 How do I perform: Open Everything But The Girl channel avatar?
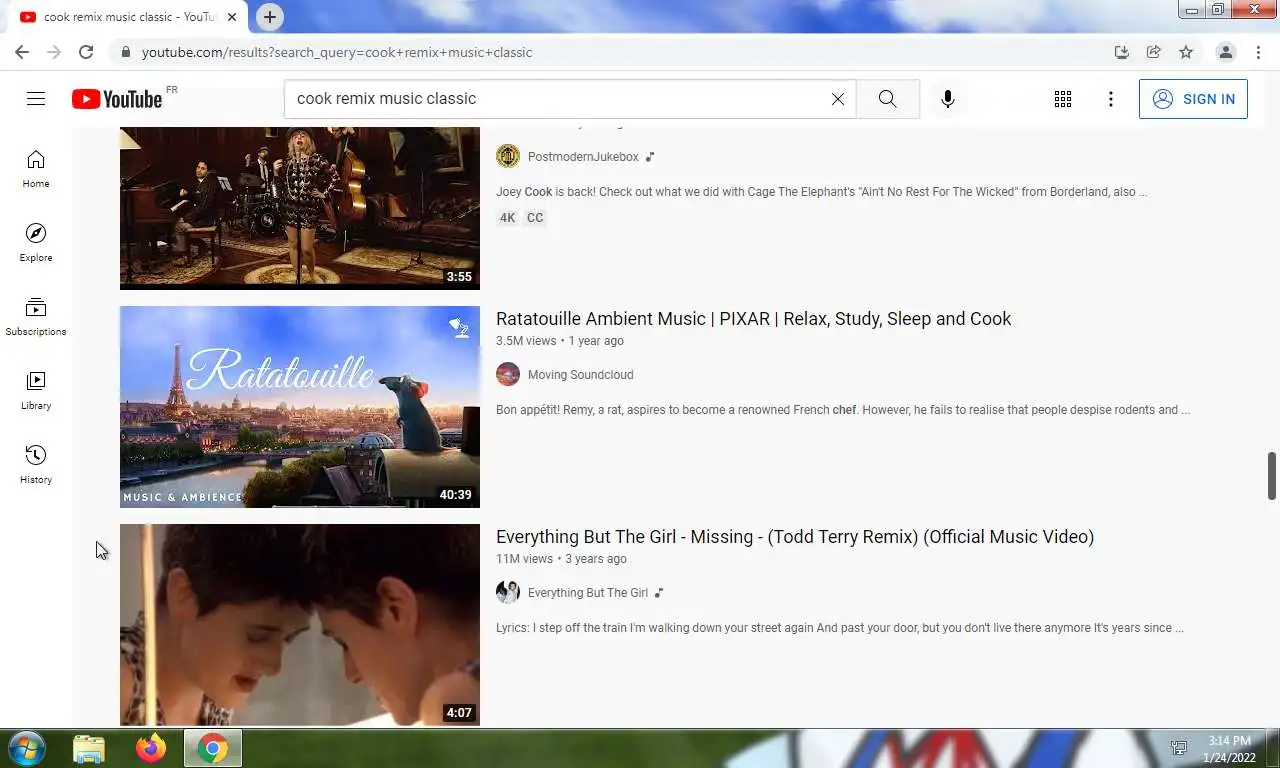(x=508, y=592)
